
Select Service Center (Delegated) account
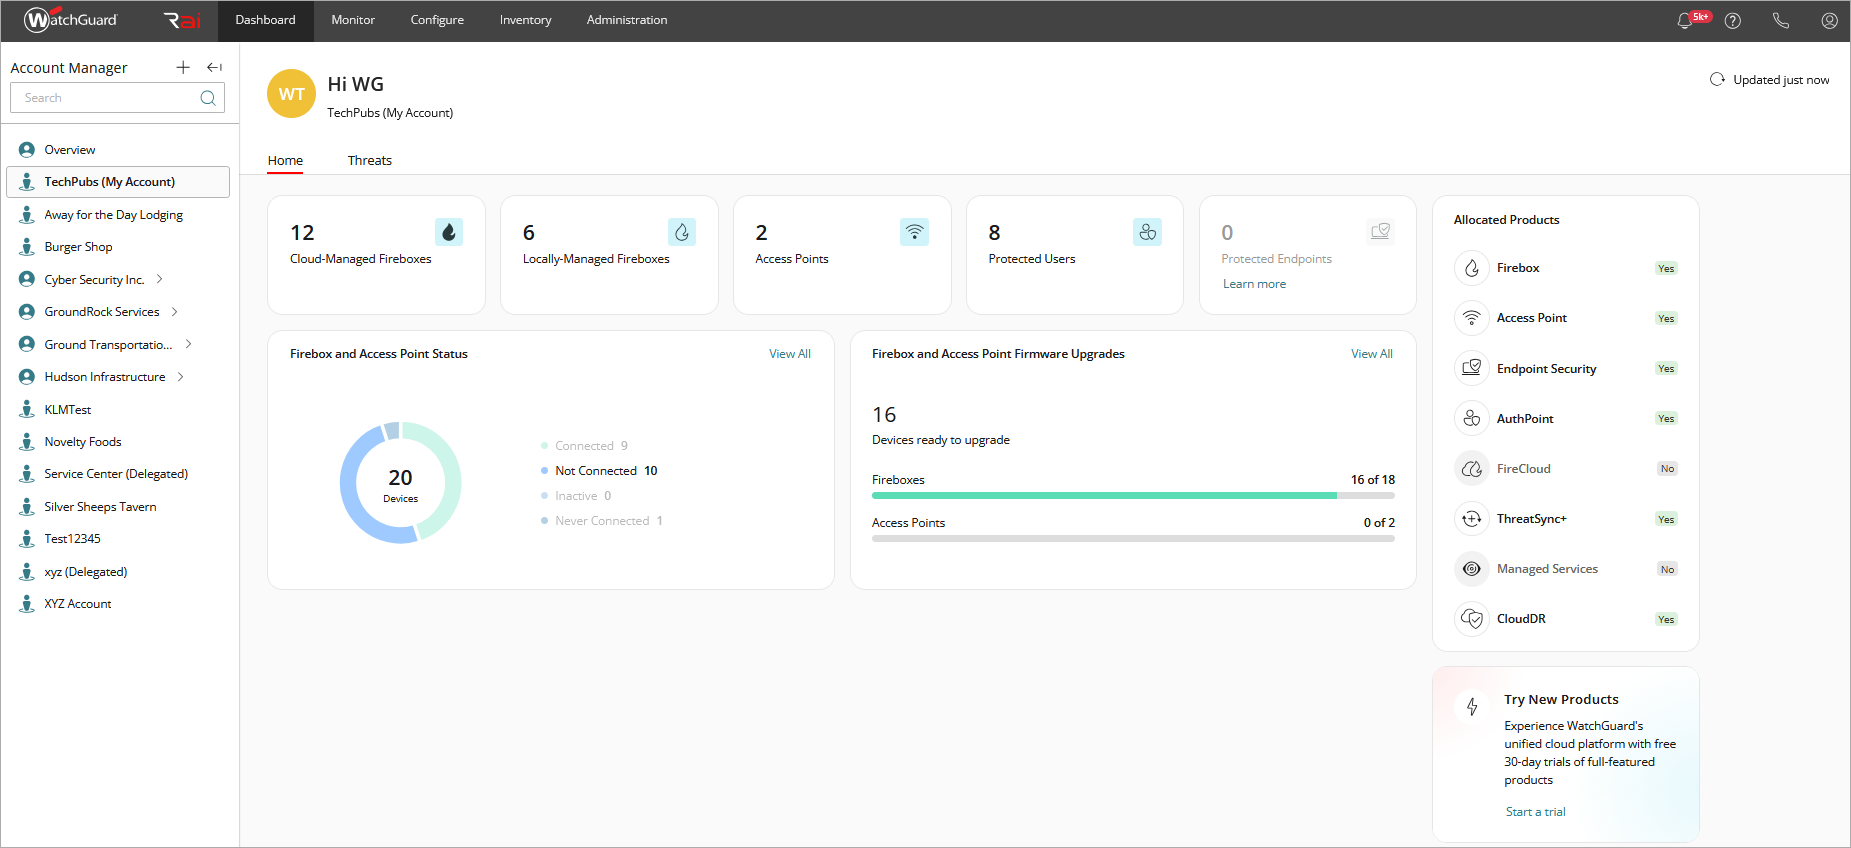coord(118,474)
